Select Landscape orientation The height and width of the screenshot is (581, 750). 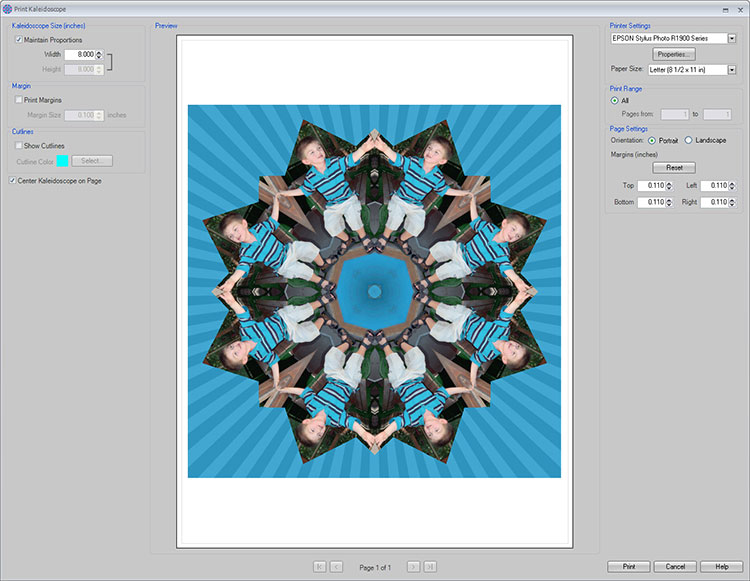tap(688, 140)
